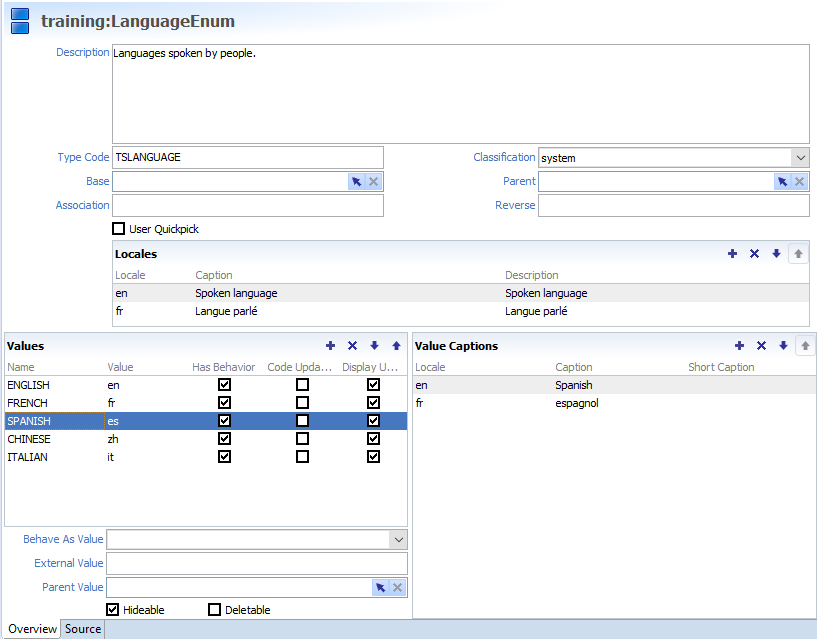
Task: Add a new locale with plus icon
Action: click(x=733, y=254)
